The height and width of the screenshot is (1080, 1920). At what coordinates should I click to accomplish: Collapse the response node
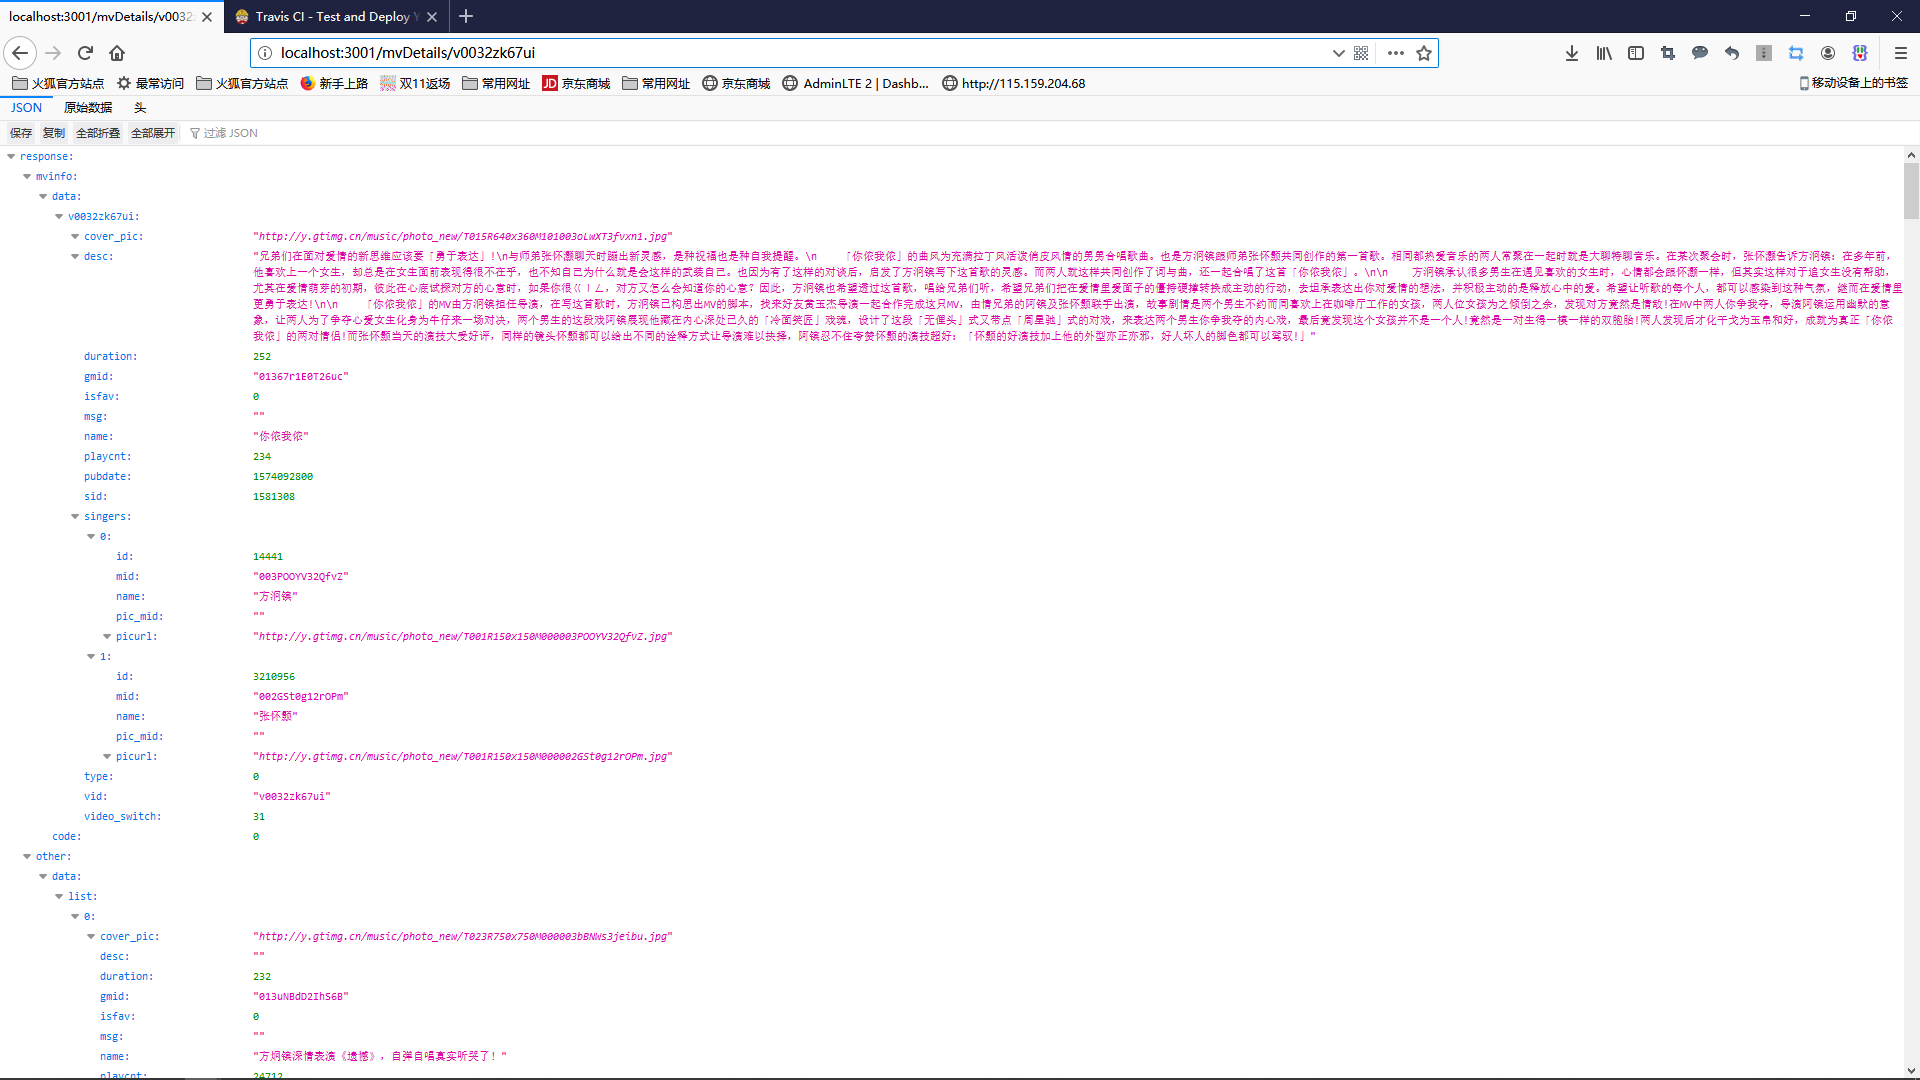11,157
